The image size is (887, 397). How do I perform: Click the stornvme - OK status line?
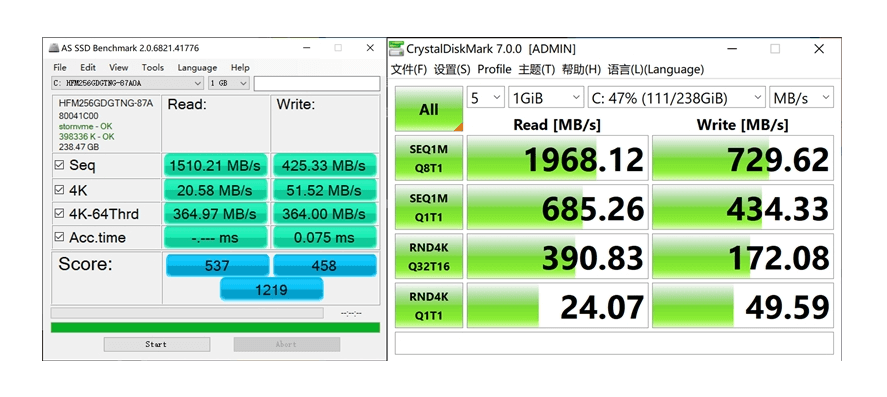(85, 126)
